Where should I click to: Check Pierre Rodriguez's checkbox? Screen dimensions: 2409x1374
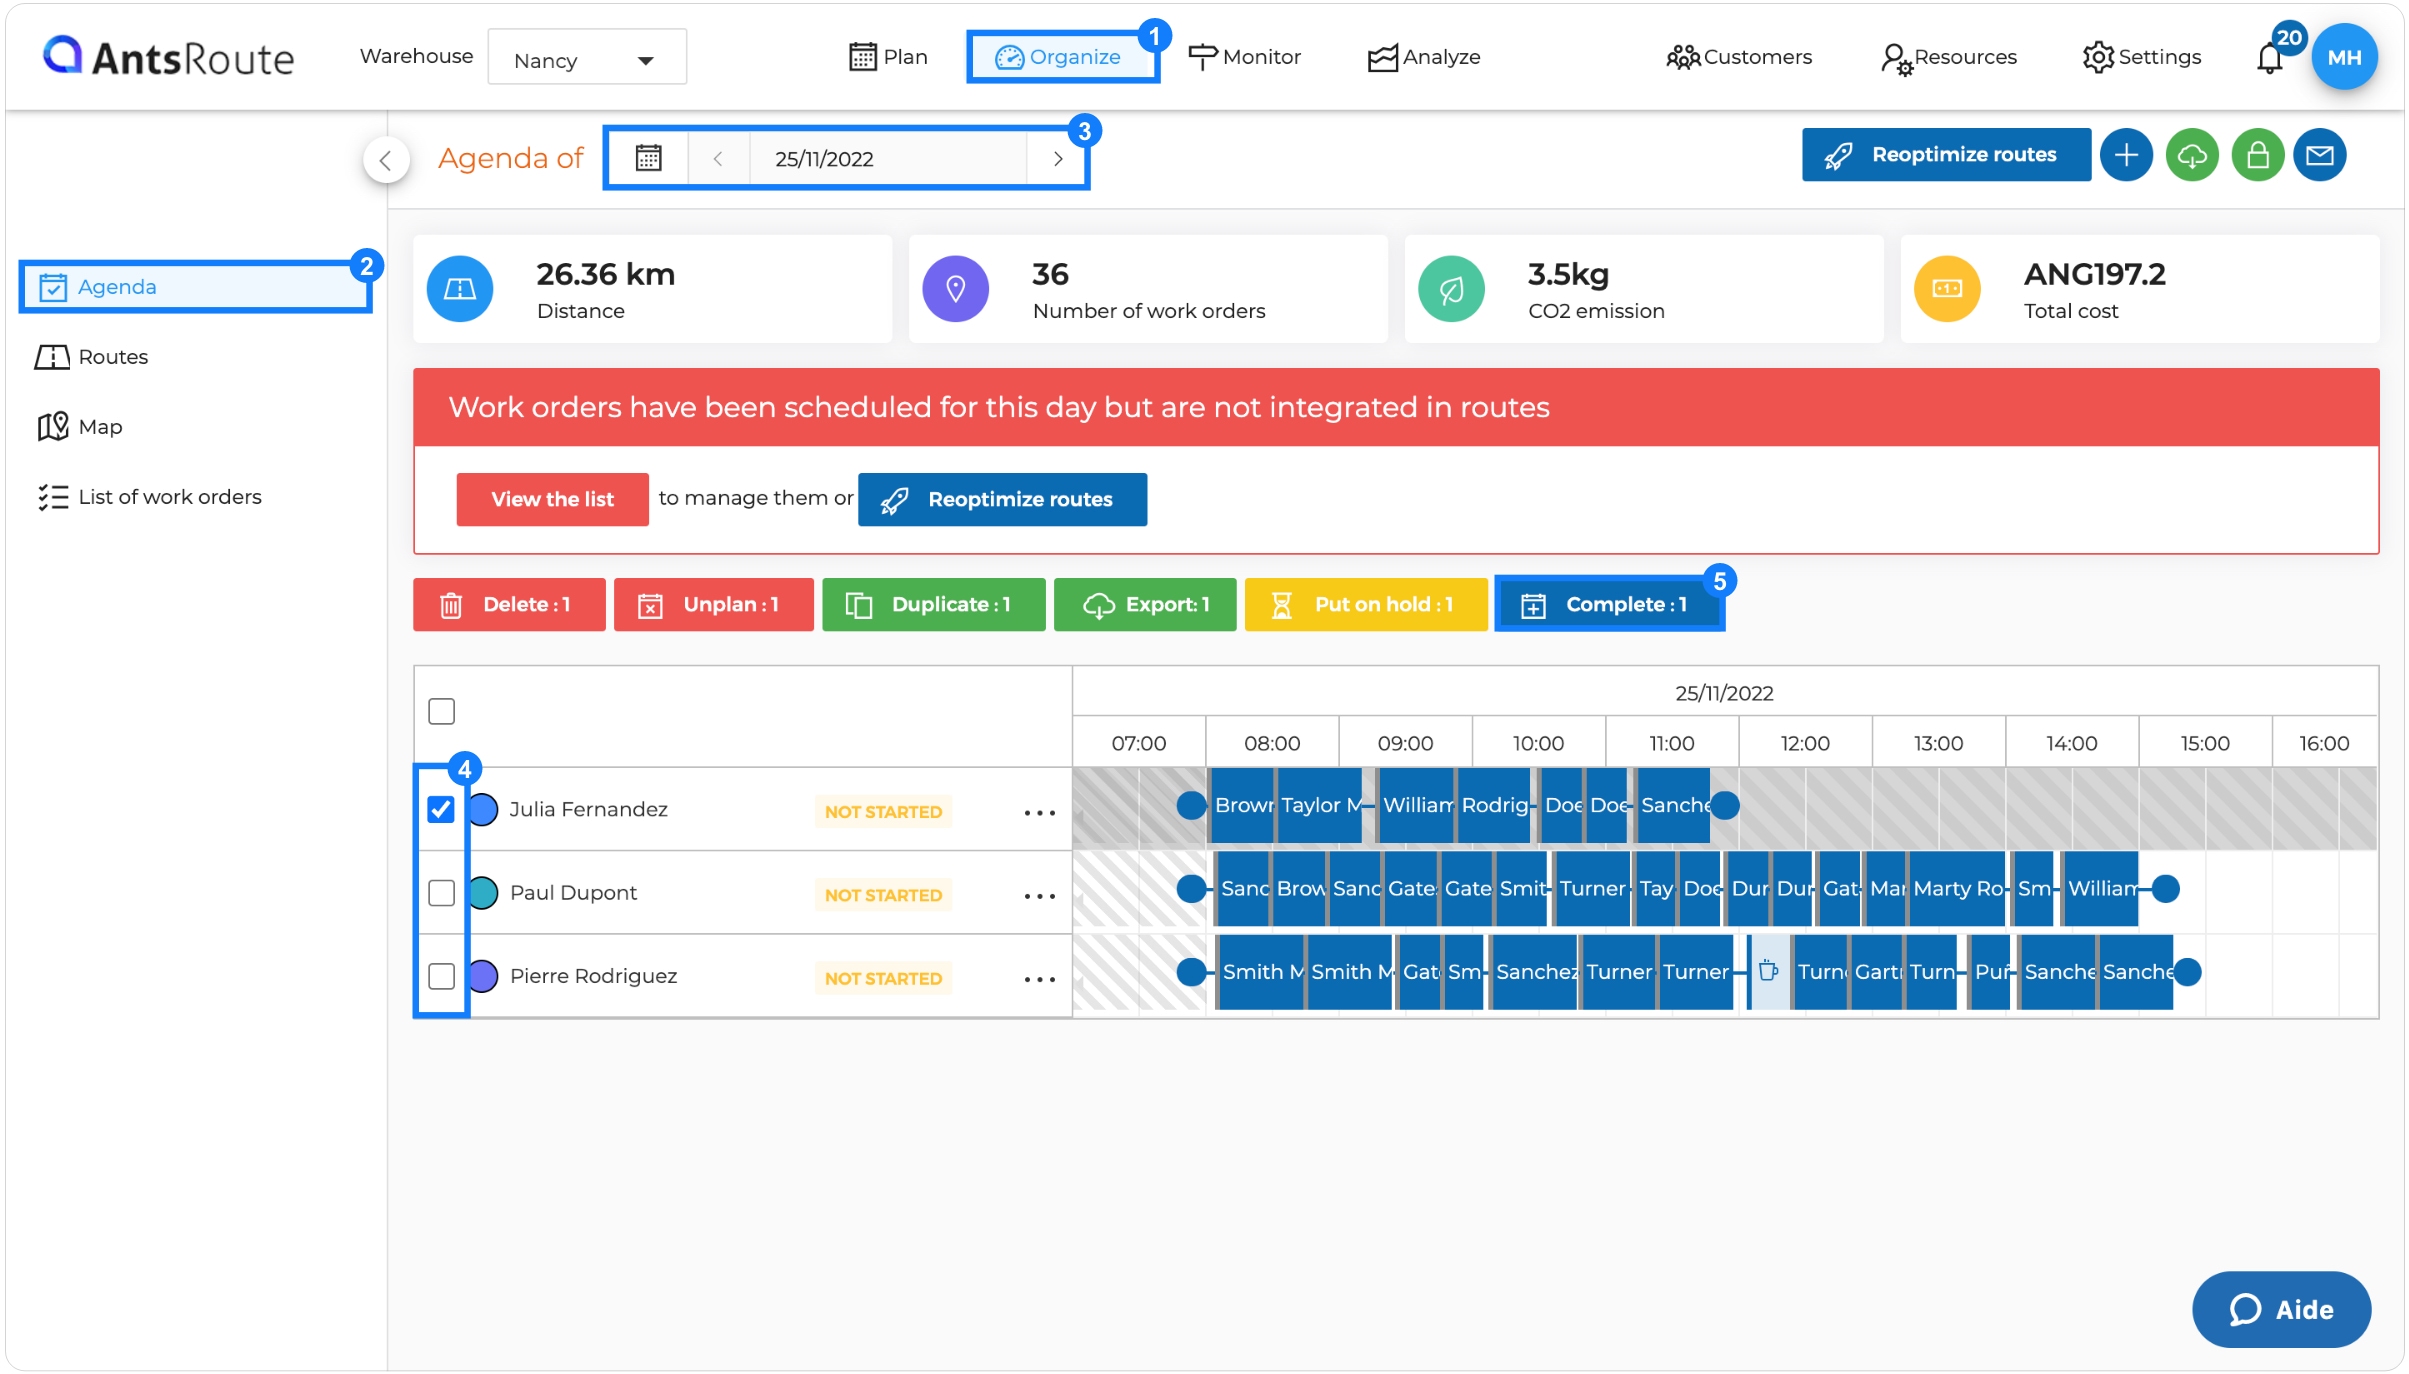[441, 975]
